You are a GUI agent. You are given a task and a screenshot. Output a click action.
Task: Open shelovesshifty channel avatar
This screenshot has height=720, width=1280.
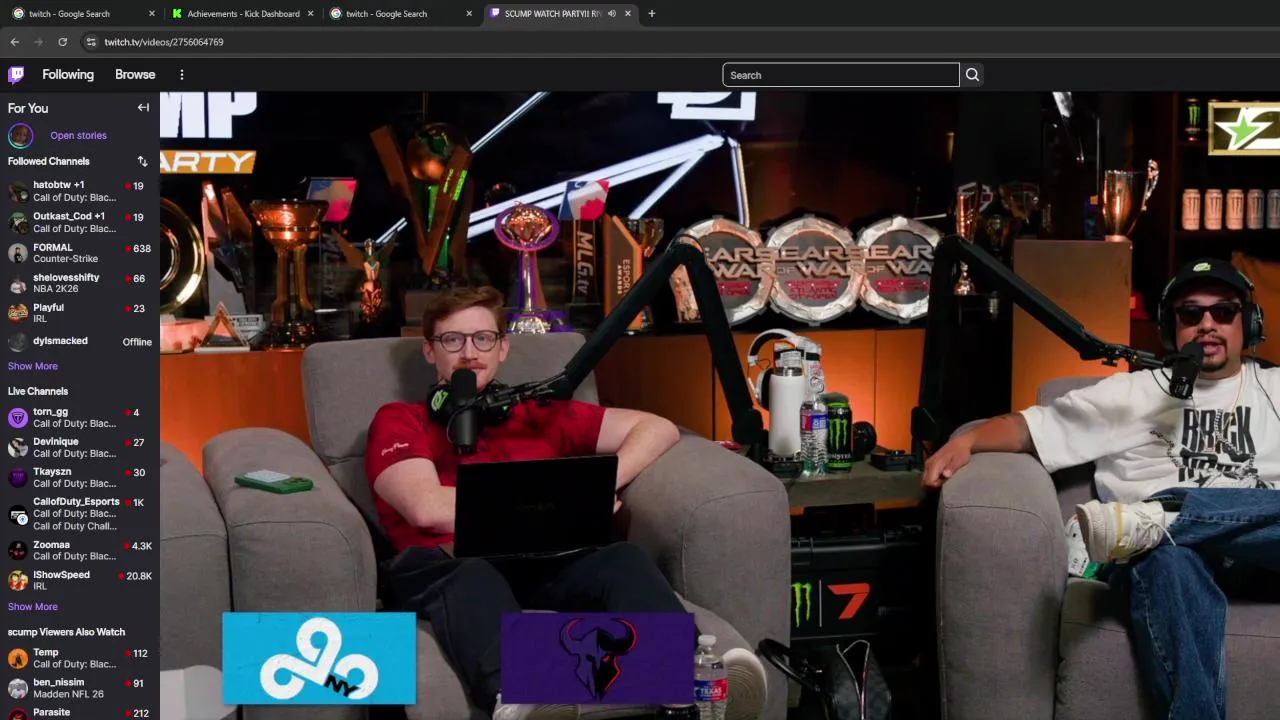(18, 283)
